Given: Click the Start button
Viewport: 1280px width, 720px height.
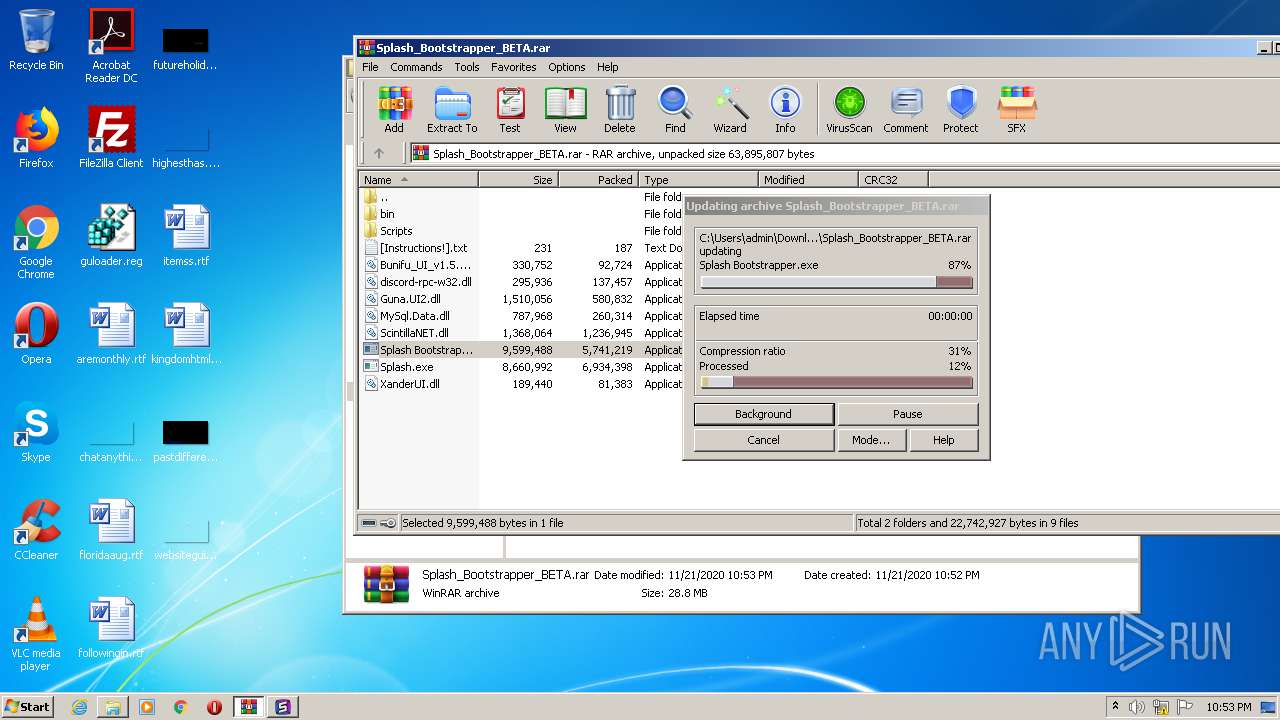Looking at the screenshot, I should (x=27, y=707).
